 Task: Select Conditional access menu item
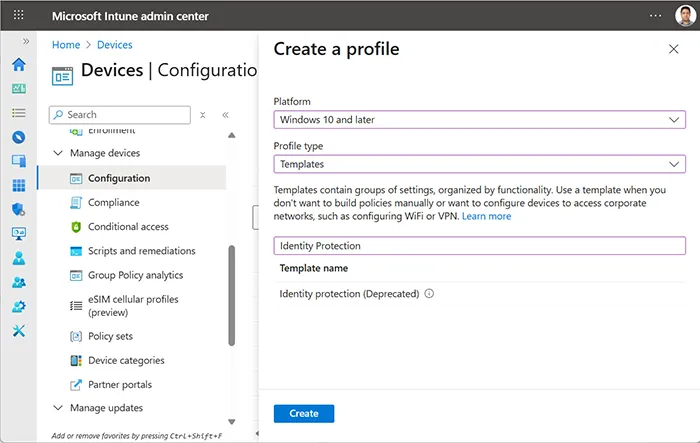click(x=128, y=227)
